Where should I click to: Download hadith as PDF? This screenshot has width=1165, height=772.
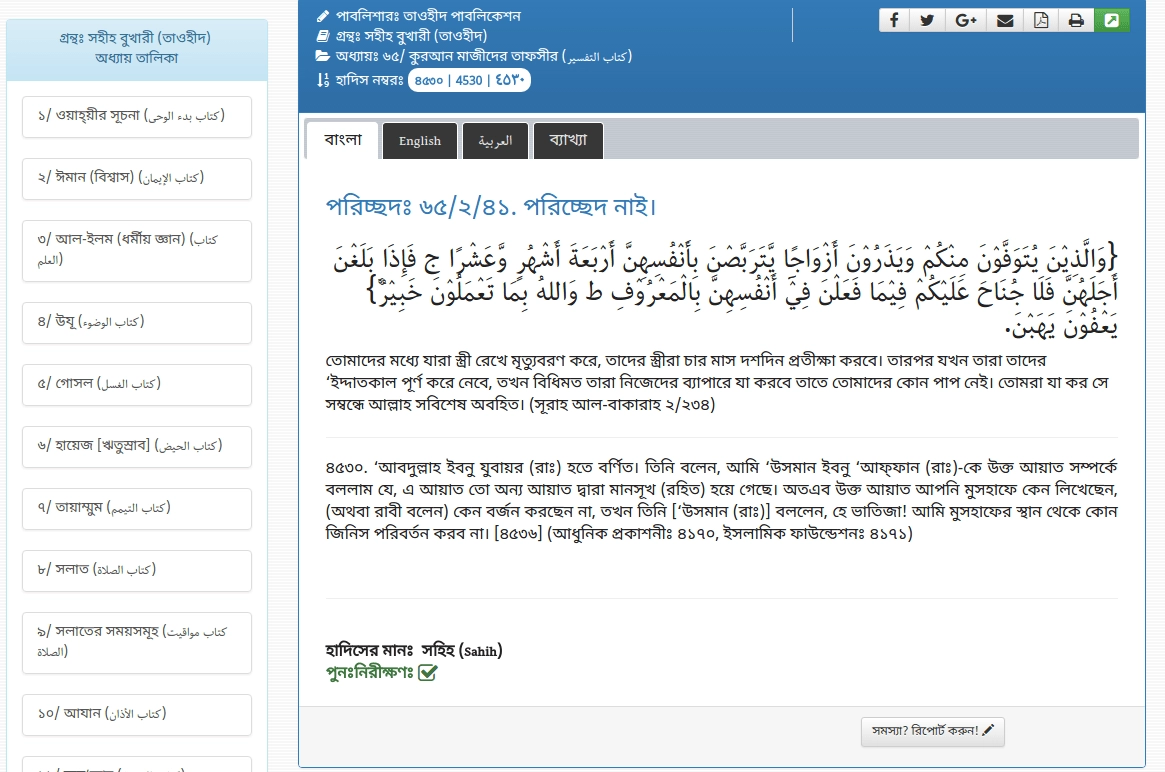tap(1040, 20)
